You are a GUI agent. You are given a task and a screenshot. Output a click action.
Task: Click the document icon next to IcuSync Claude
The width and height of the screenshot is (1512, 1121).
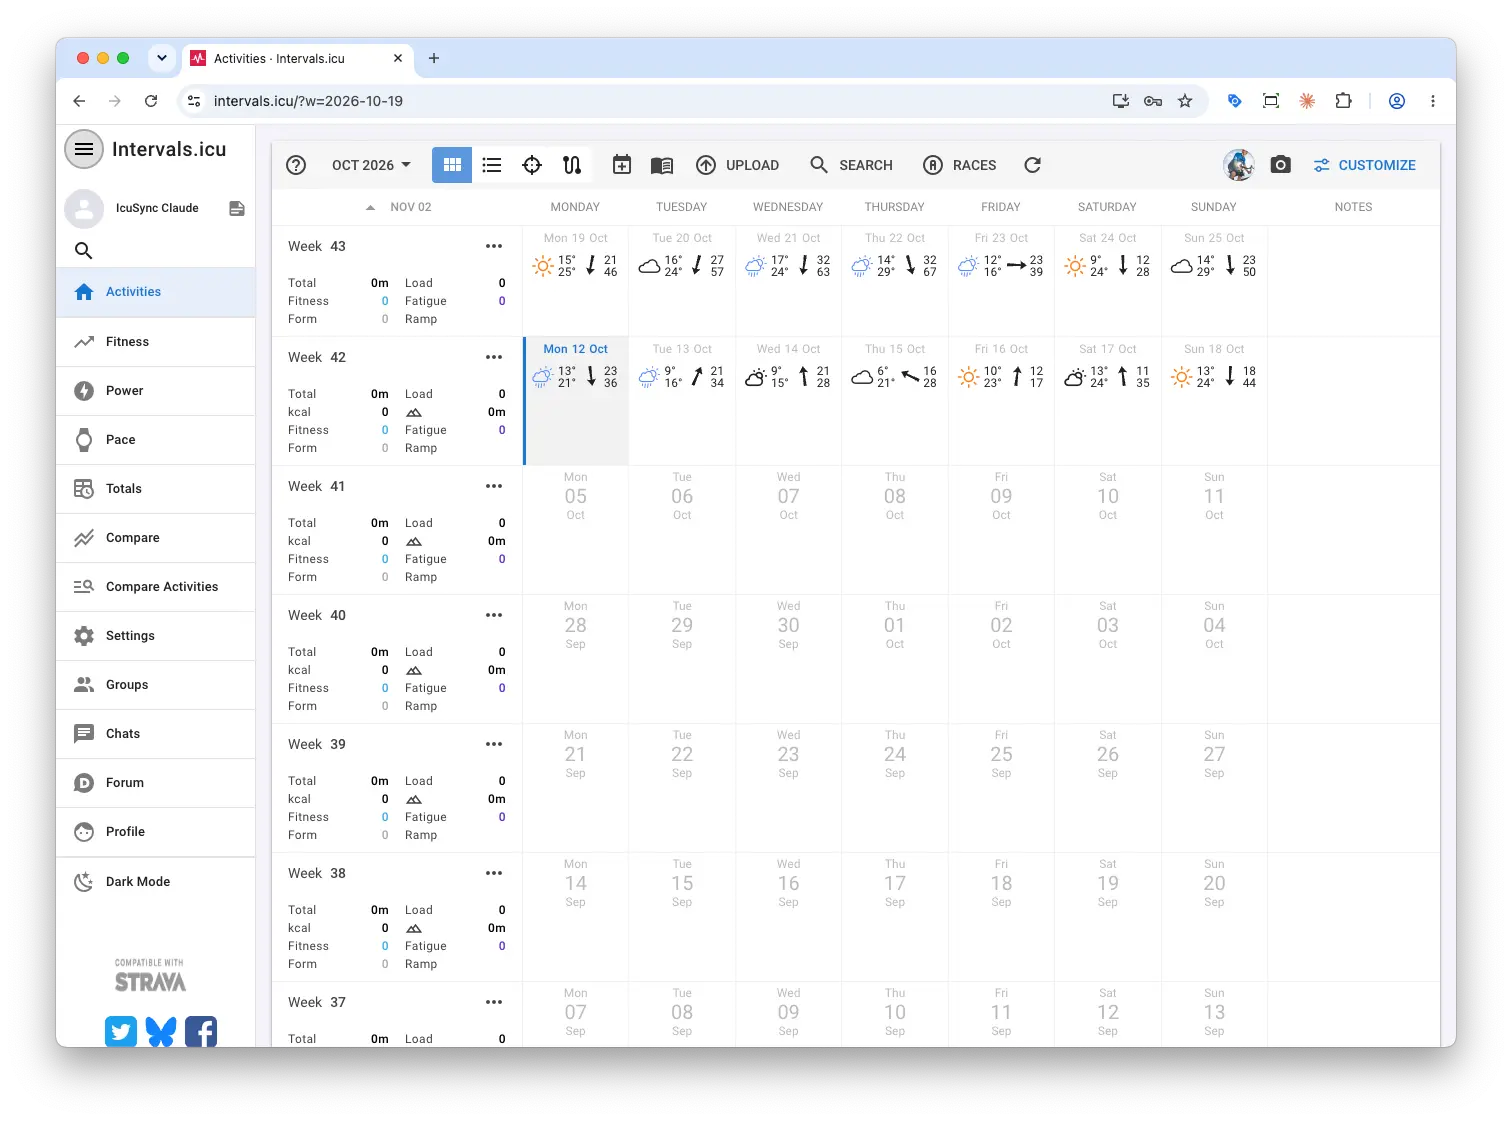(237, 208)
